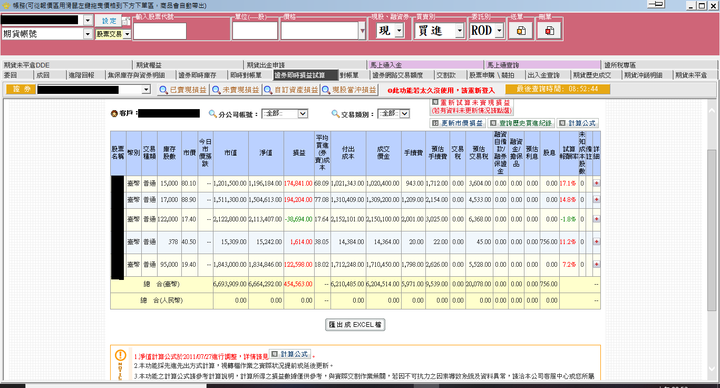Click the orange 證券 button

click(x=21, y=89)
